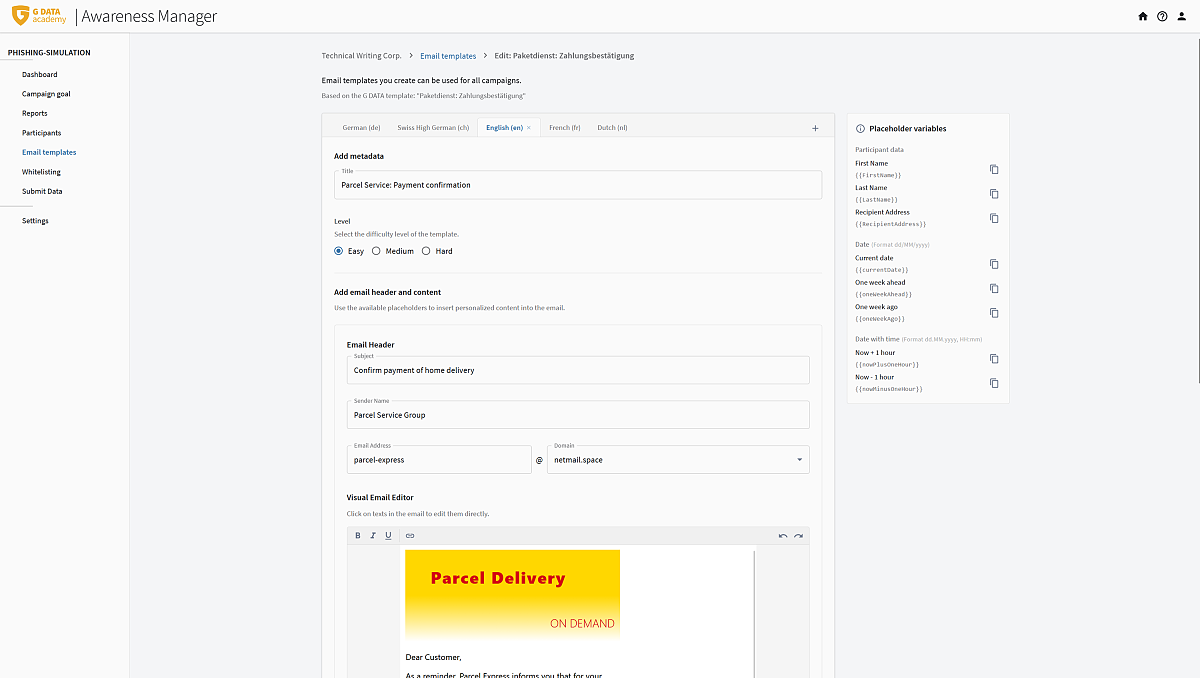1200x678 pixels.
Task: Close the English (en) tab
Action: click(x=529, y=128)
